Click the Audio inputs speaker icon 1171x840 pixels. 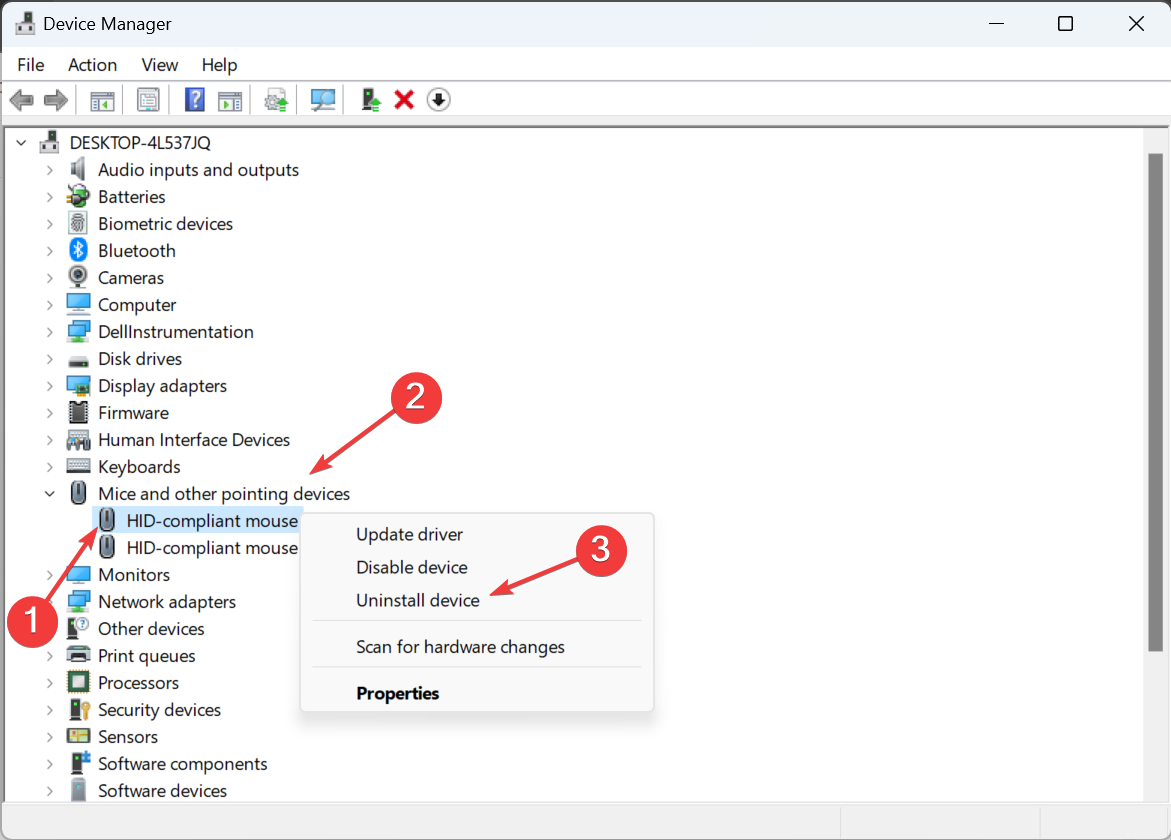click(x=78, y=169)
